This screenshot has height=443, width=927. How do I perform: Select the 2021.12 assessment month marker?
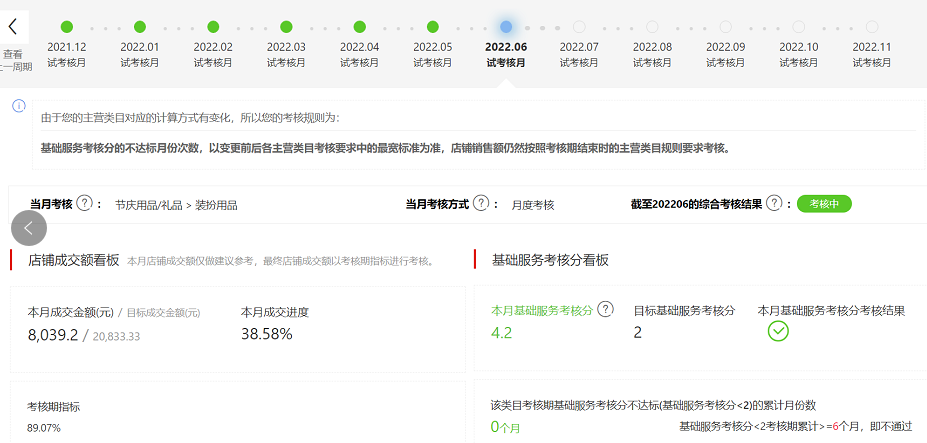(x=67, y=27)
